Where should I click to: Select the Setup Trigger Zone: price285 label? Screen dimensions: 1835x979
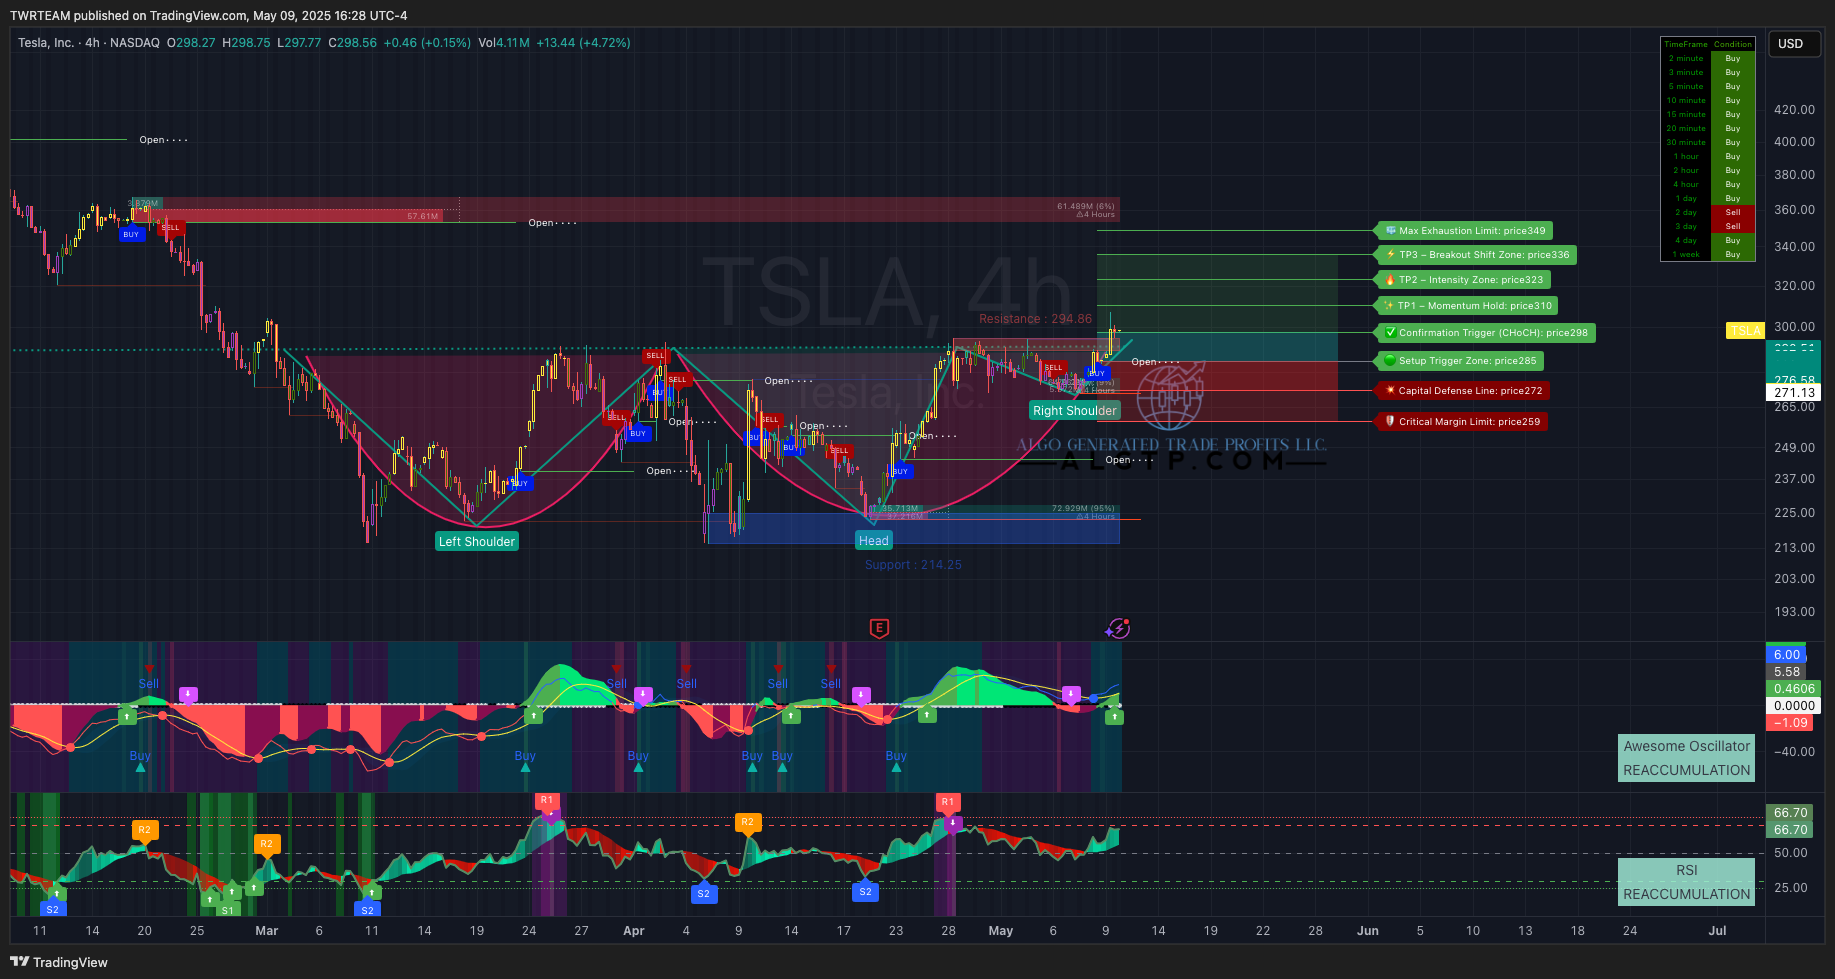pyautogui.click(x=1460, y=361)
